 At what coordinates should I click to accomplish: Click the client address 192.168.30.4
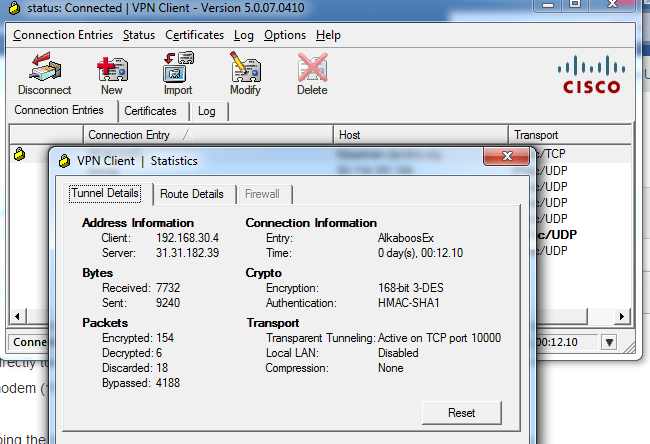(x=187, y=238)
